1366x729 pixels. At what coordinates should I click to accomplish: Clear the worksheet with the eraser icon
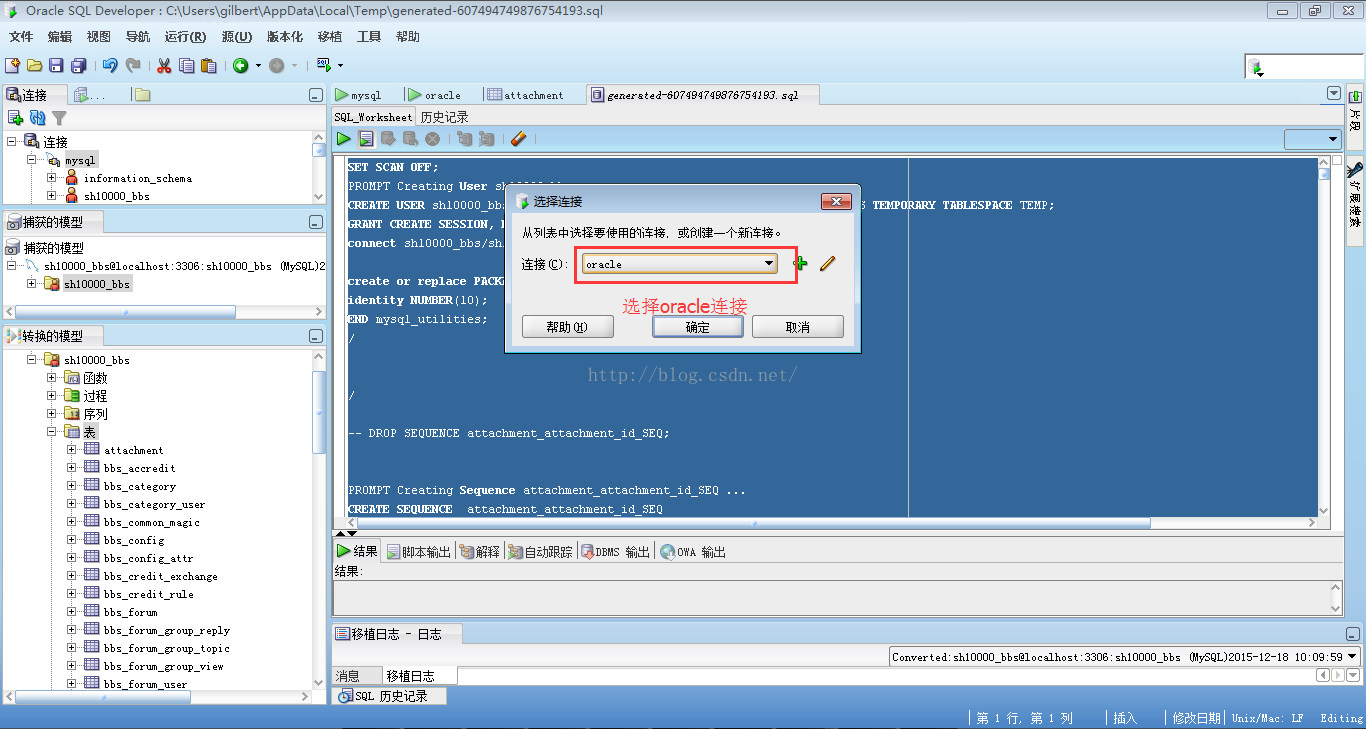518,138
